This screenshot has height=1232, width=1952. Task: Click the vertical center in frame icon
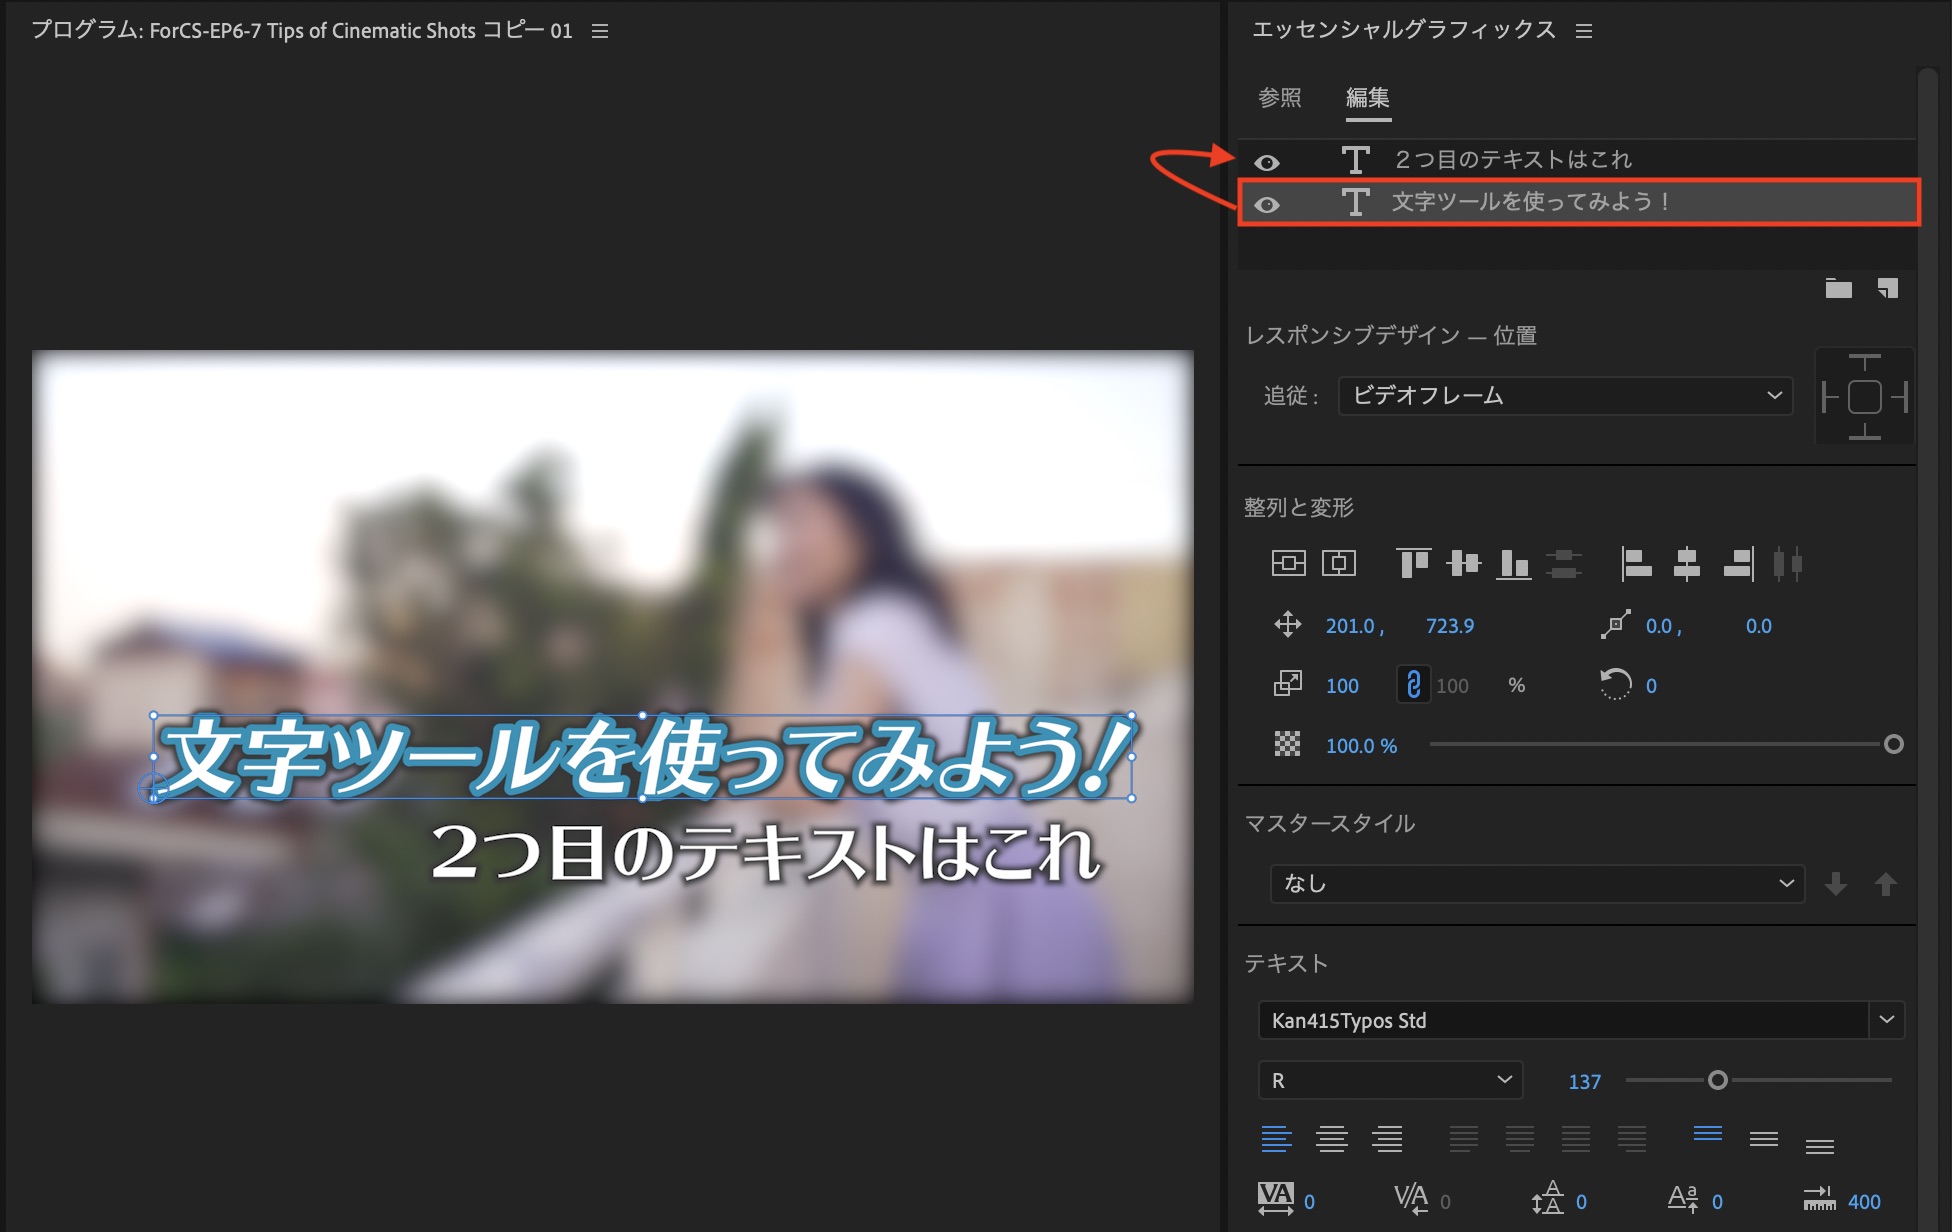[x=1288, y=564]
